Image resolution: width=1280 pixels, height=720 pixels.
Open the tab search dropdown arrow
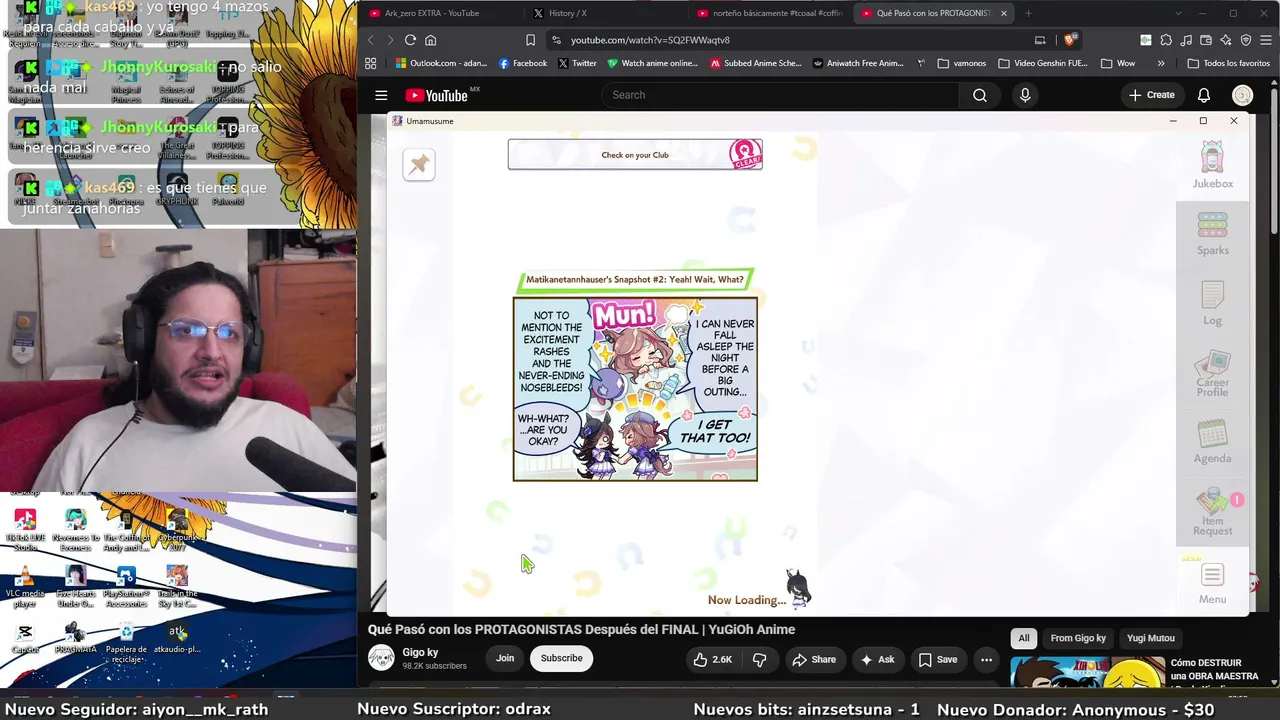pos(1178,13)
